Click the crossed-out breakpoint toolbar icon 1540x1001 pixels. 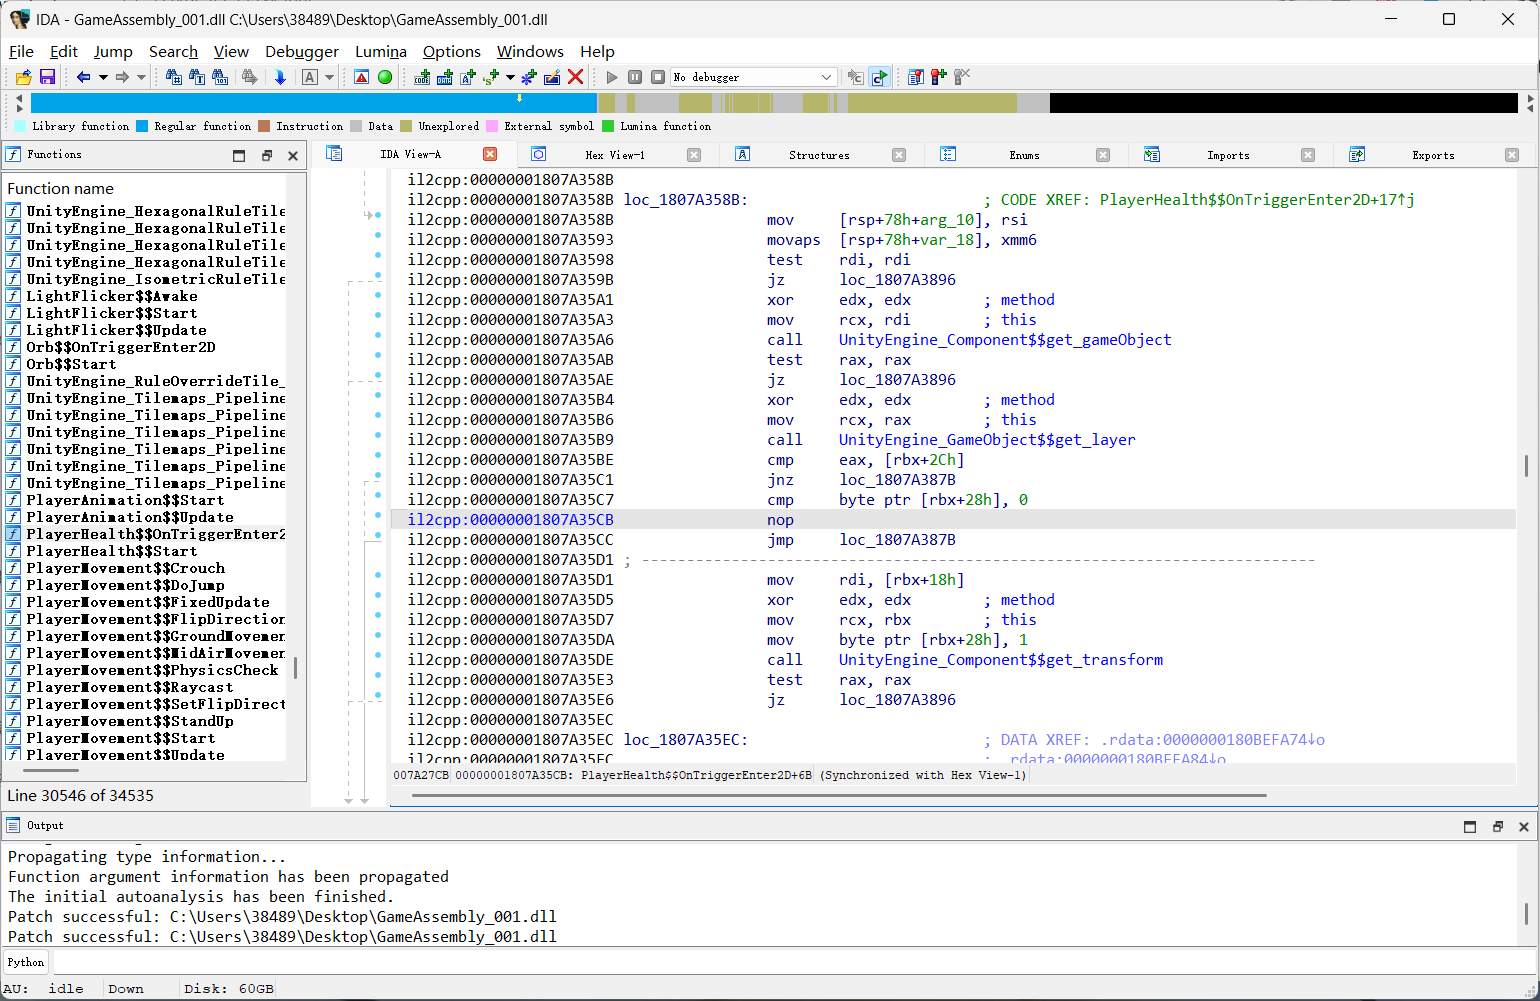click(962, 77)
